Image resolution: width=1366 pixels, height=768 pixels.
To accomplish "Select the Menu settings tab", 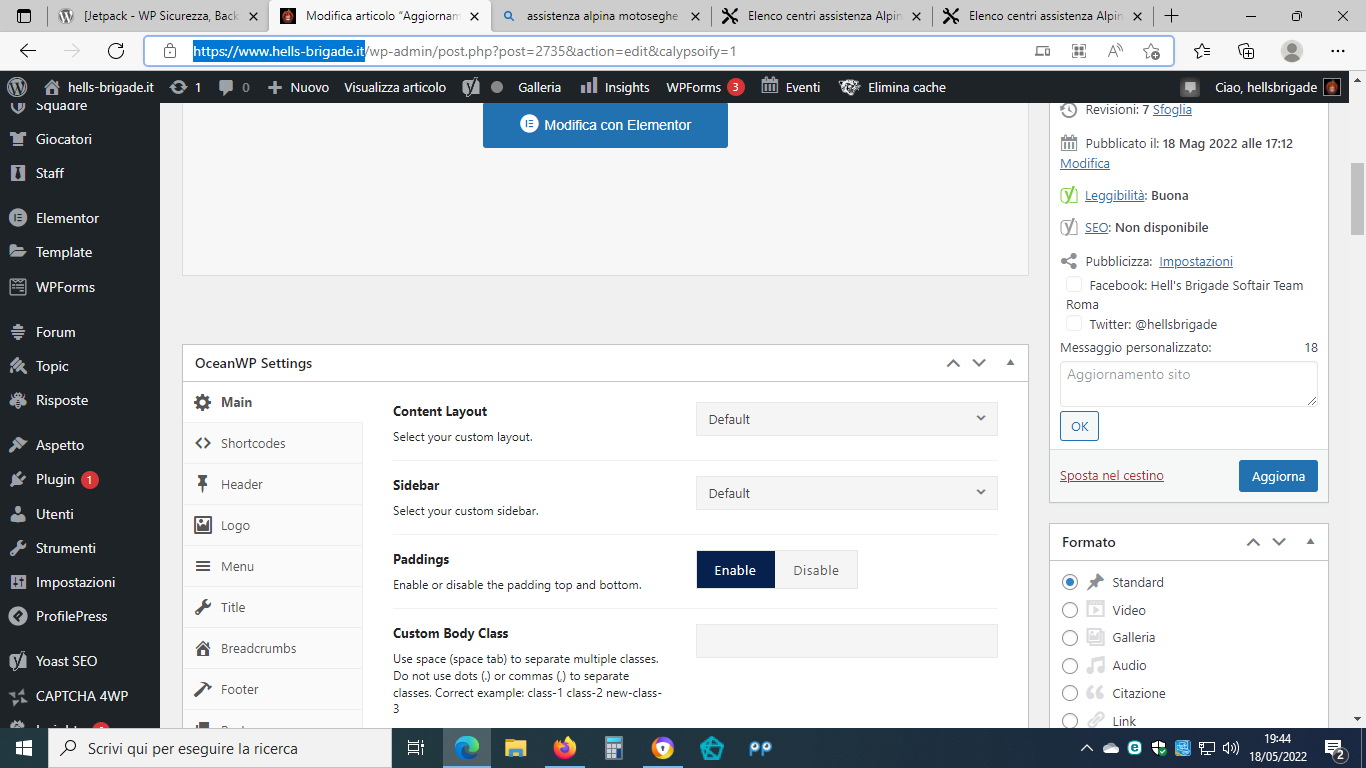I will pos(273,566).
